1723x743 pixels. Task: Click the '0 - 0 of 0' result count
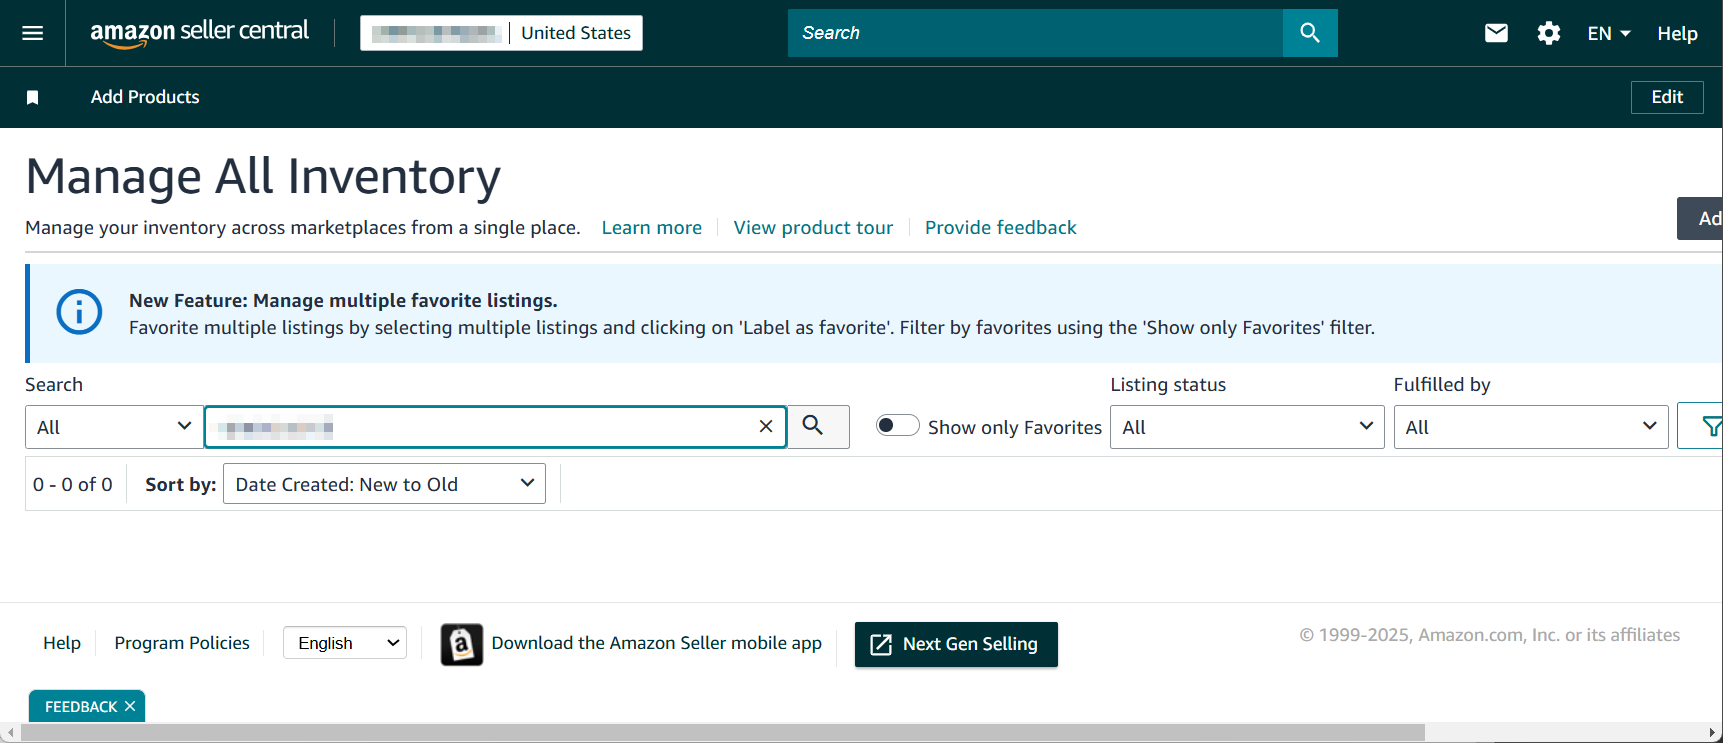point(73,484)
